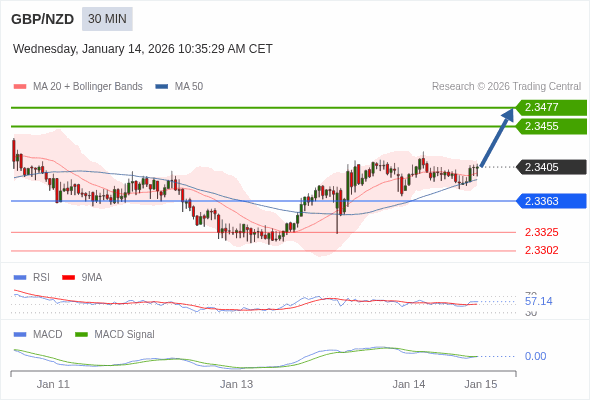Click the red 9MA legend swatch
Image resolution: width=590 pixels, height=400 pixels.
click(68, 278)
